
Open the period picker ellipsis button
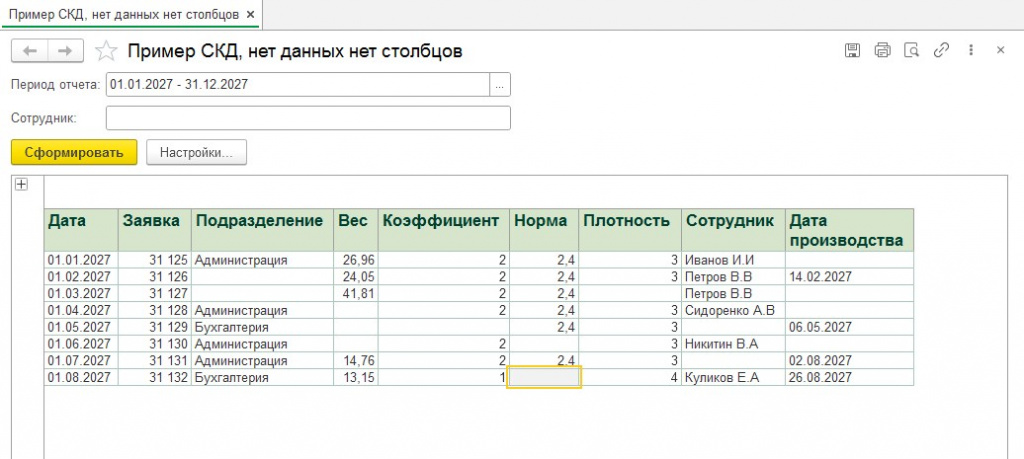[x=500, y=85]
